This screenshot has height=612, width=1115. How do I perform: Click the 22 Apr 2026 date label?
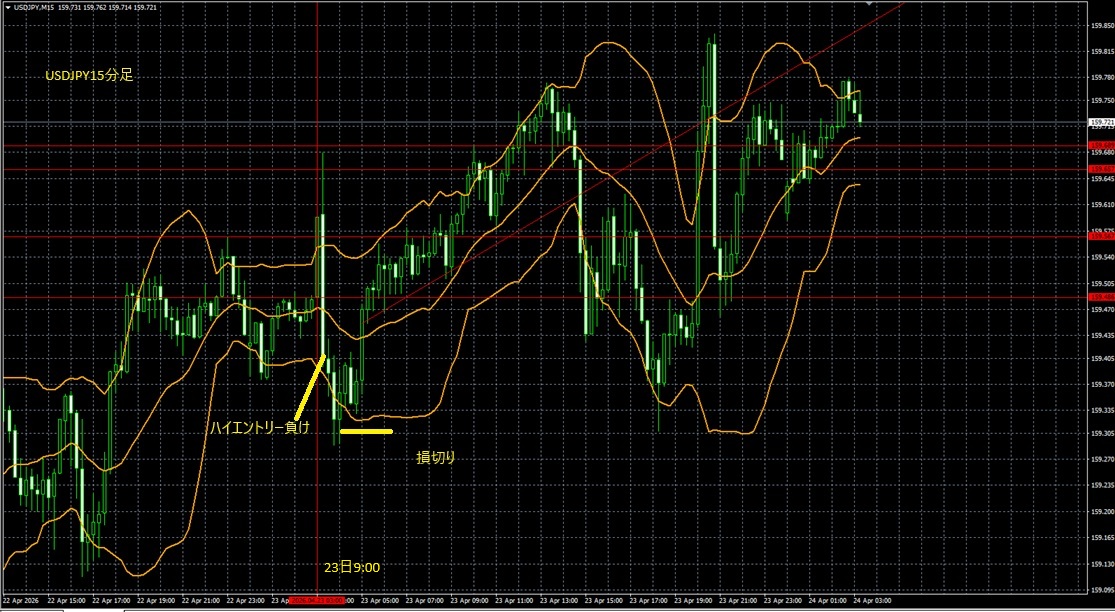(x=20, y=602)
